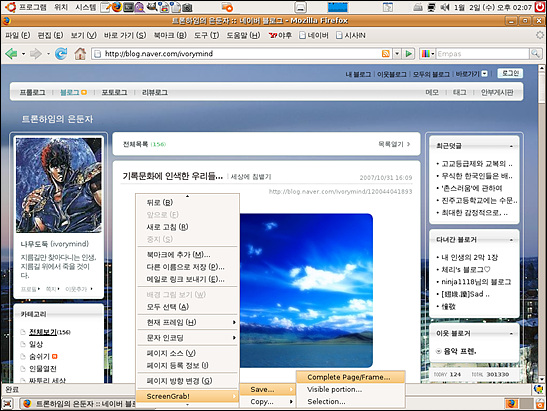Click the terminal monitor icon in top panel
This screenshot has height=411, width=547.
pyautogui.click(x=129, y=7)
